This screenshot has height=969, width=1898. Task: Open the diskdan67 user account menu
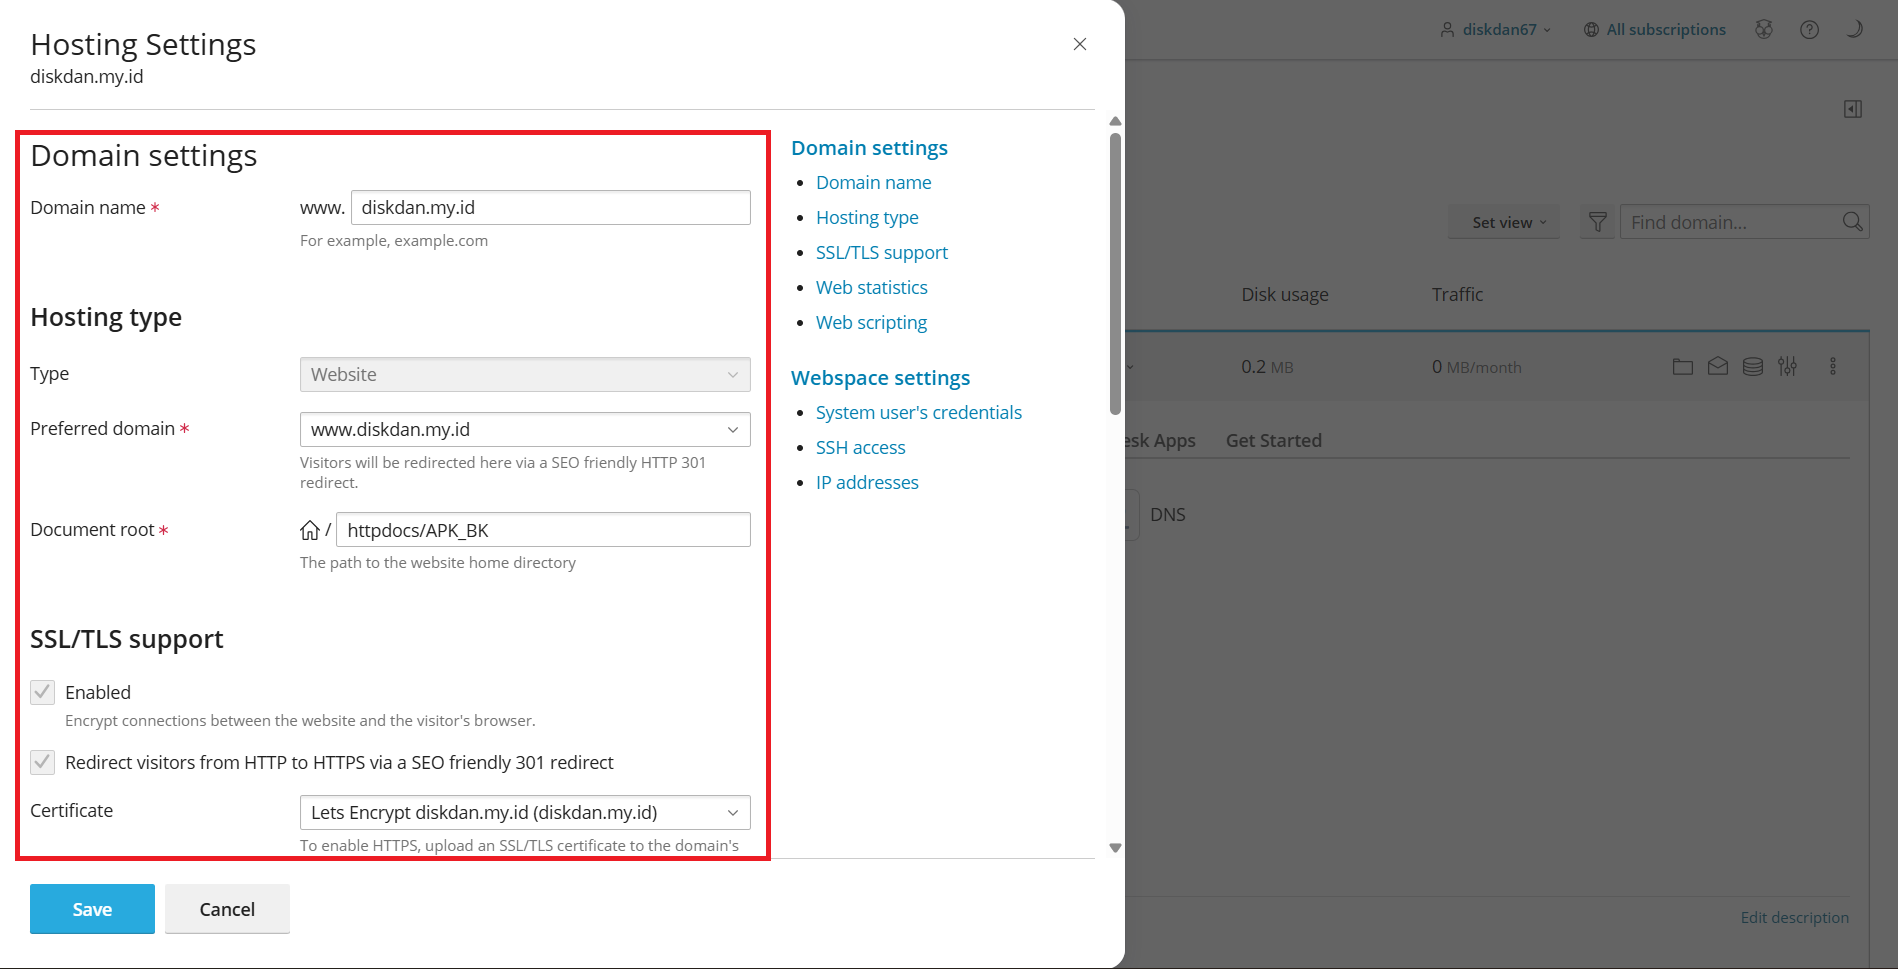1496,30
